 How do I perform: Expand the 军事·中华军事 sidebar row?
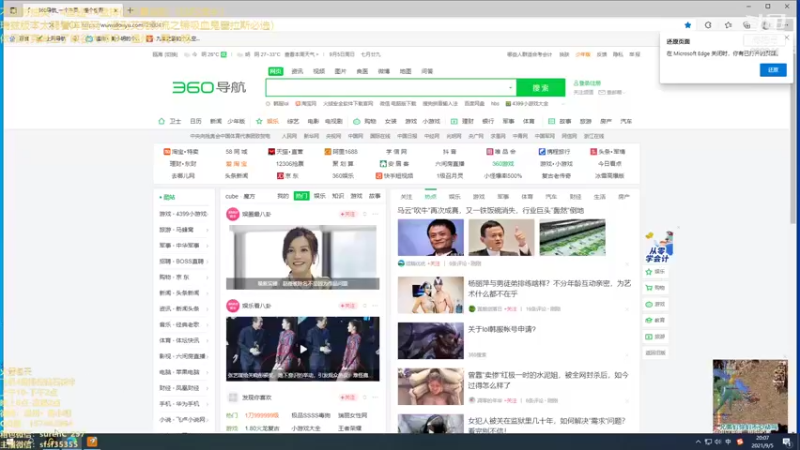coord(184,246)
